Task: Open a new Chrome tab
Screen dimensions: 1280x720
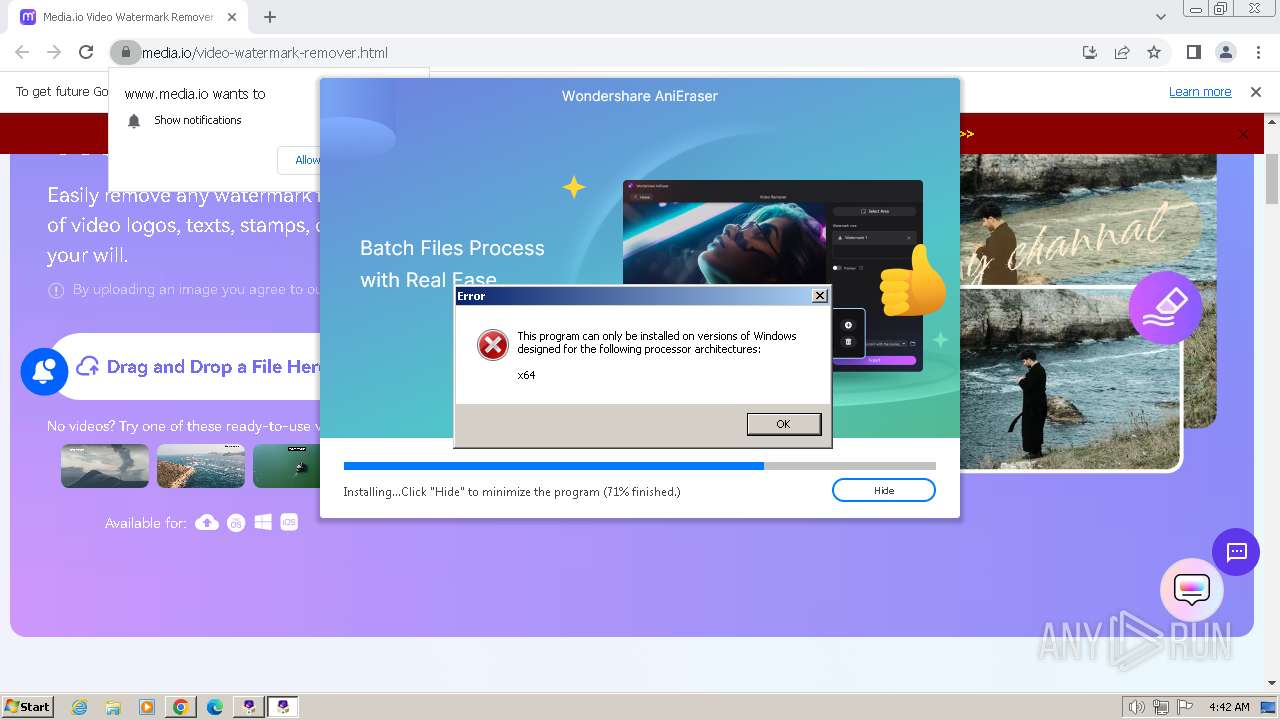Action: point(270,17)
